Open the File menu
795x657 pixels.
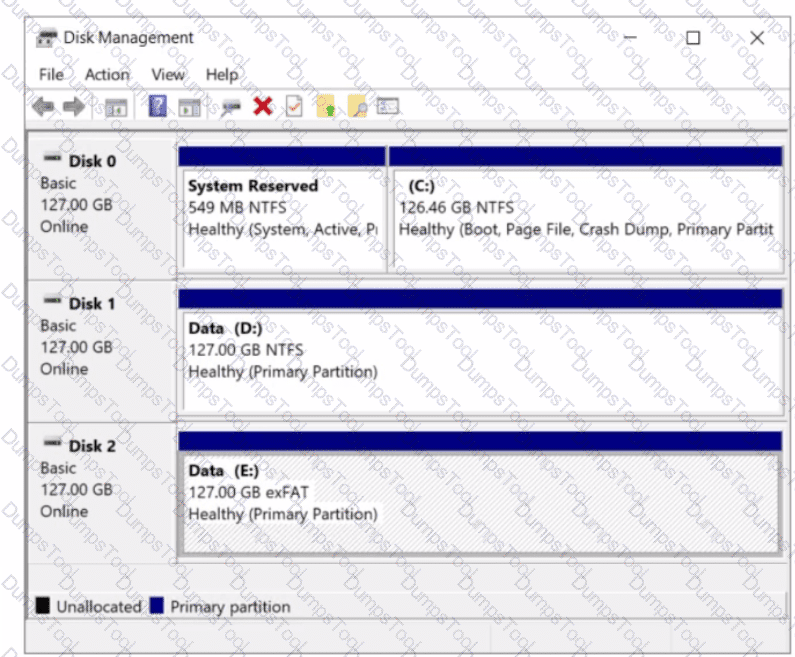click(50, 75)
